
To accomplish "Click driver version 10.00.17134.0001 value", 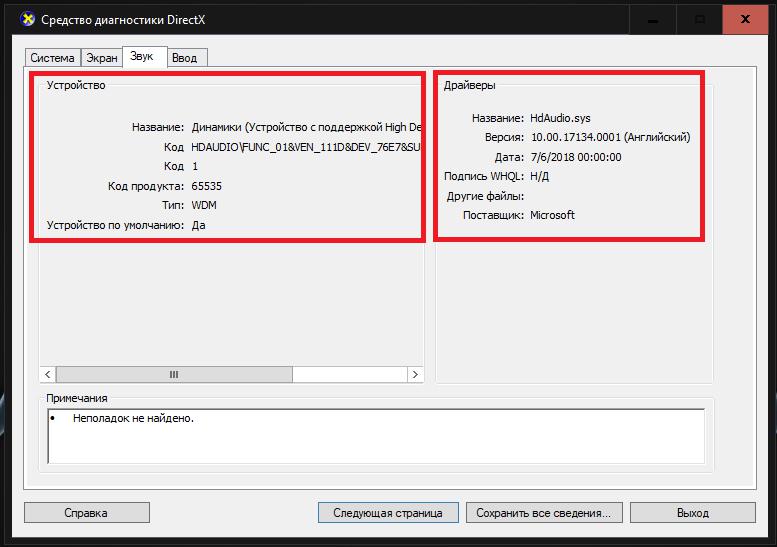I will click(x=610, y=137).
